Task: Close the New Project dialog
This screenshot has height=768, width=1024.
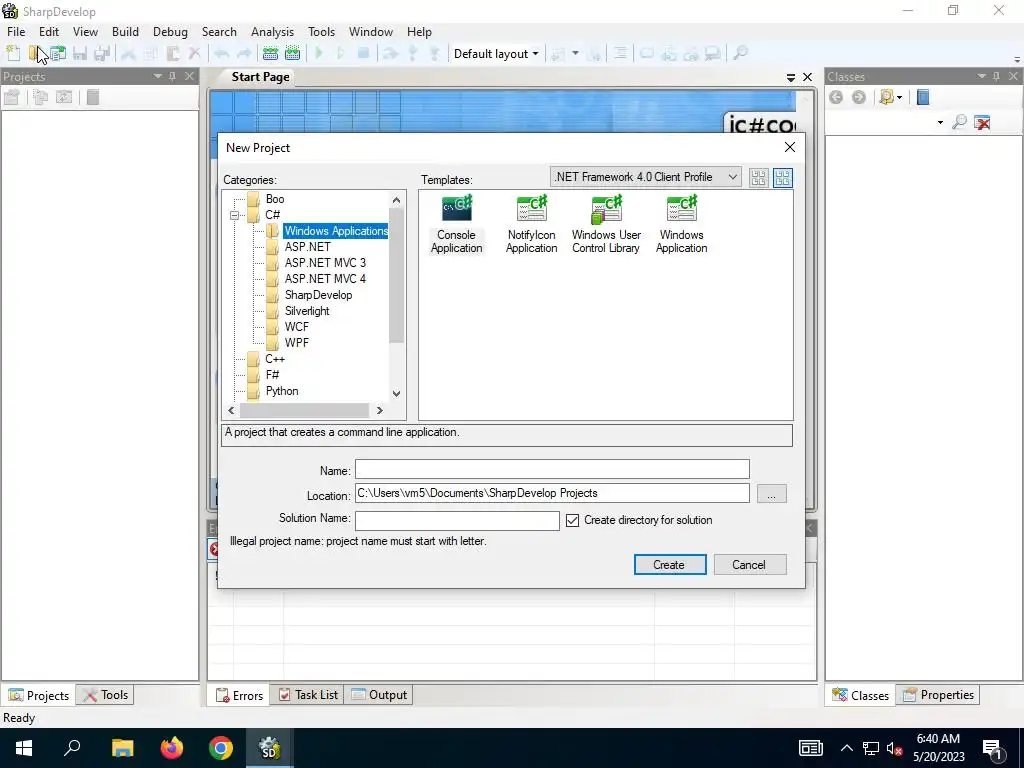Action: 790,148
